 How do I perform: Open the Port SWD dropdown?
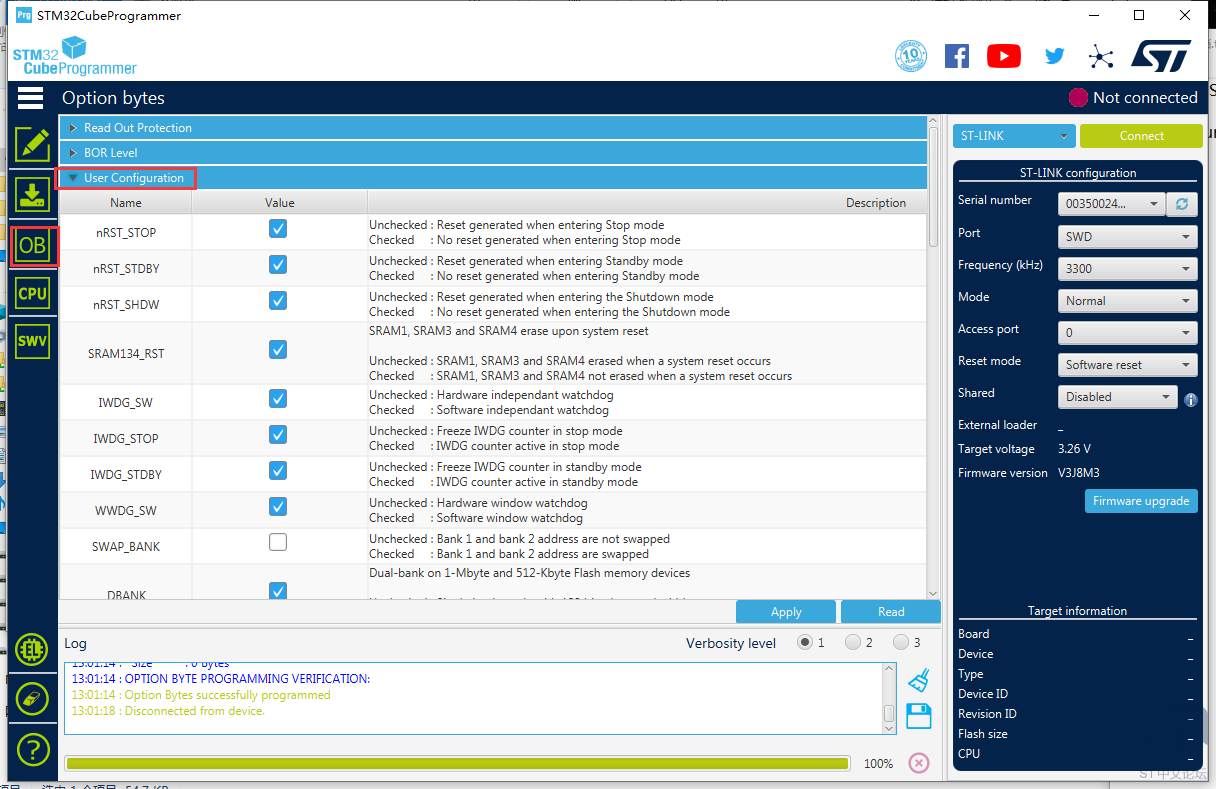pos(1128,237)
